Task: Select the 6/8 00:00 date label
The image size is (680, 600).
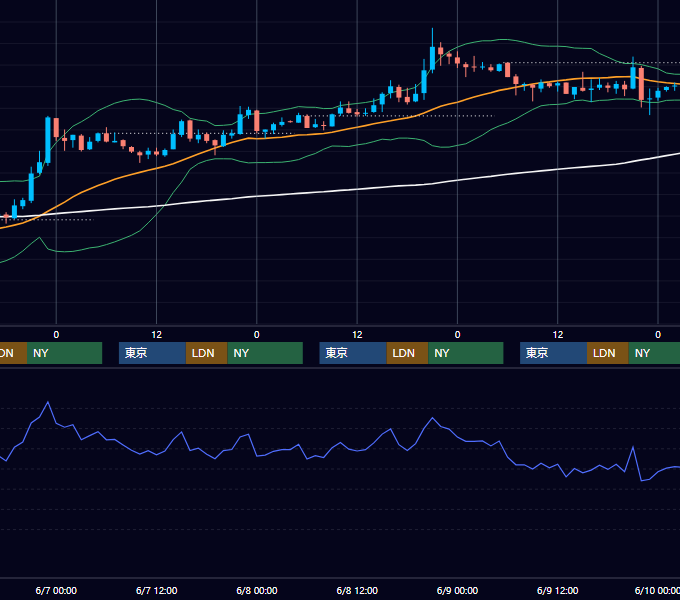Action: coord(257,590)
